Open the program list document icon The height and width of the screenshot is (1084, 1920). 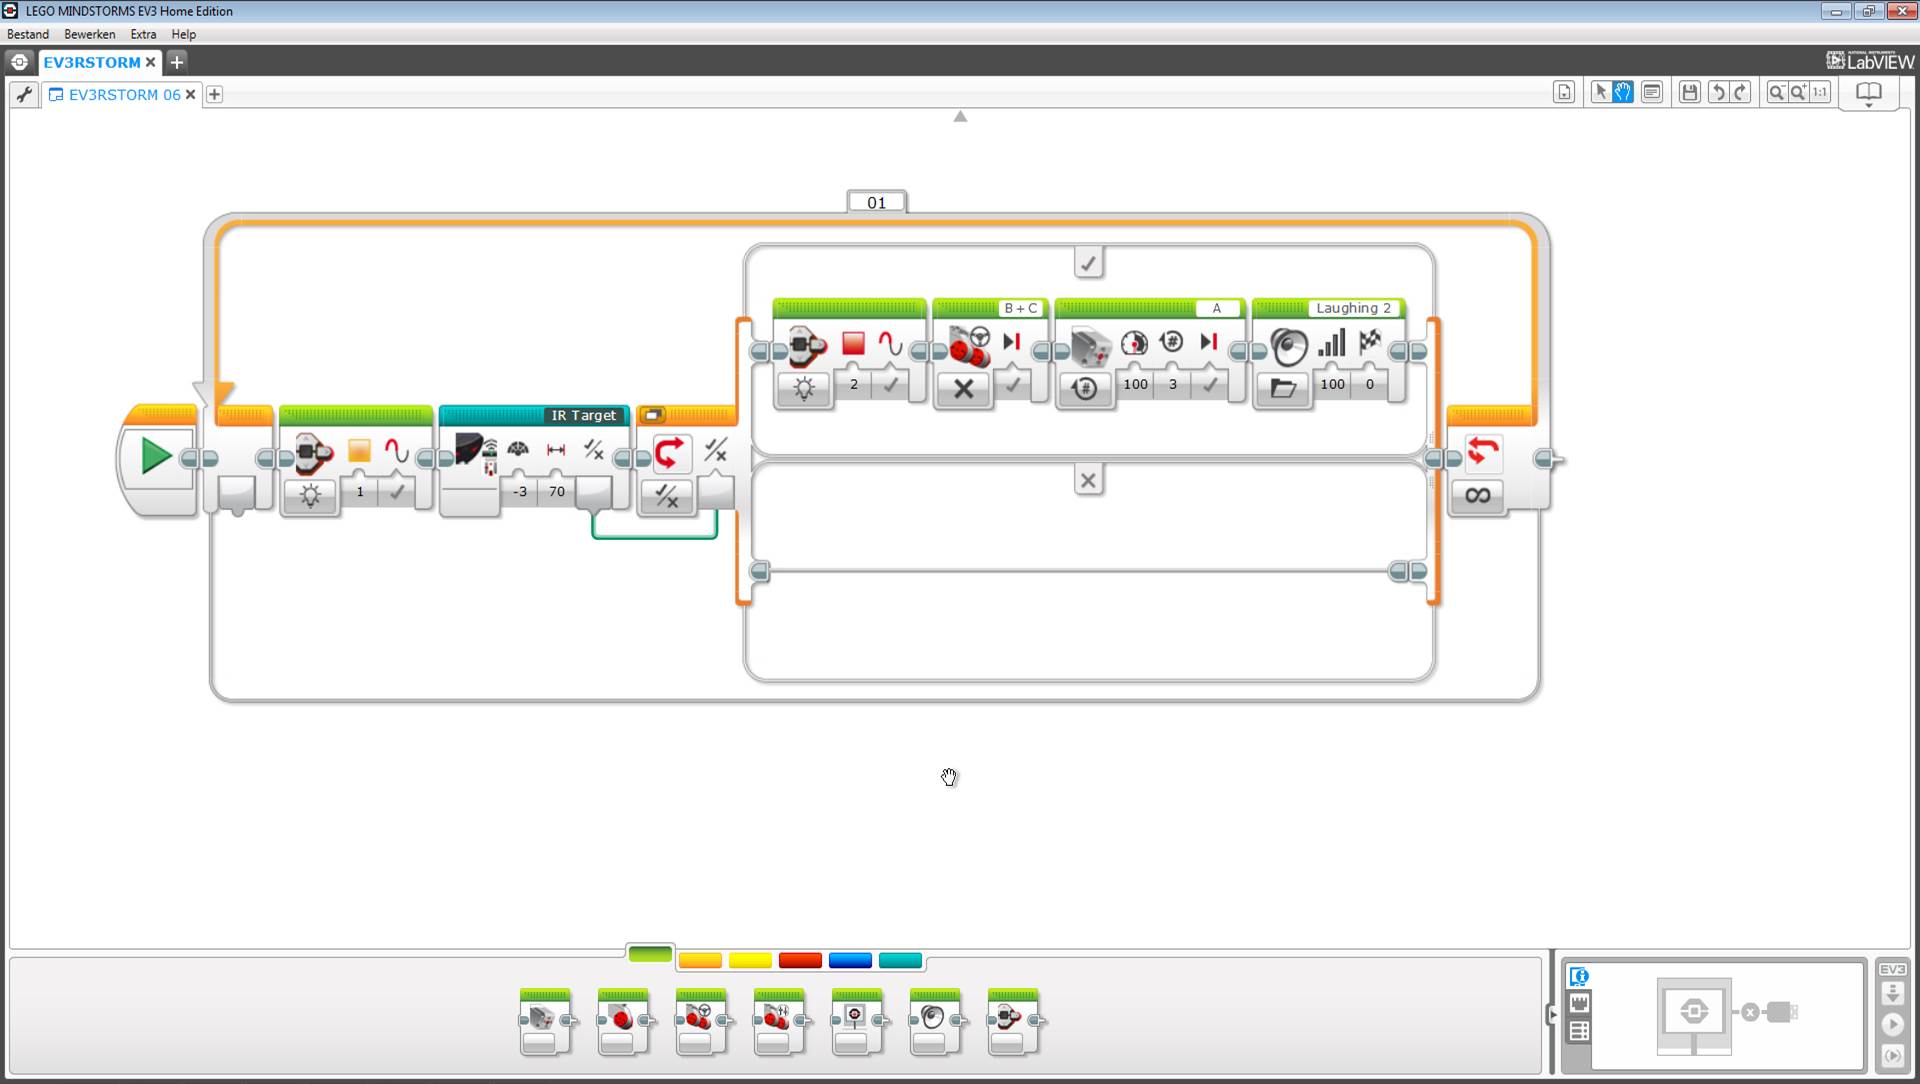(x=1564, y=93)
